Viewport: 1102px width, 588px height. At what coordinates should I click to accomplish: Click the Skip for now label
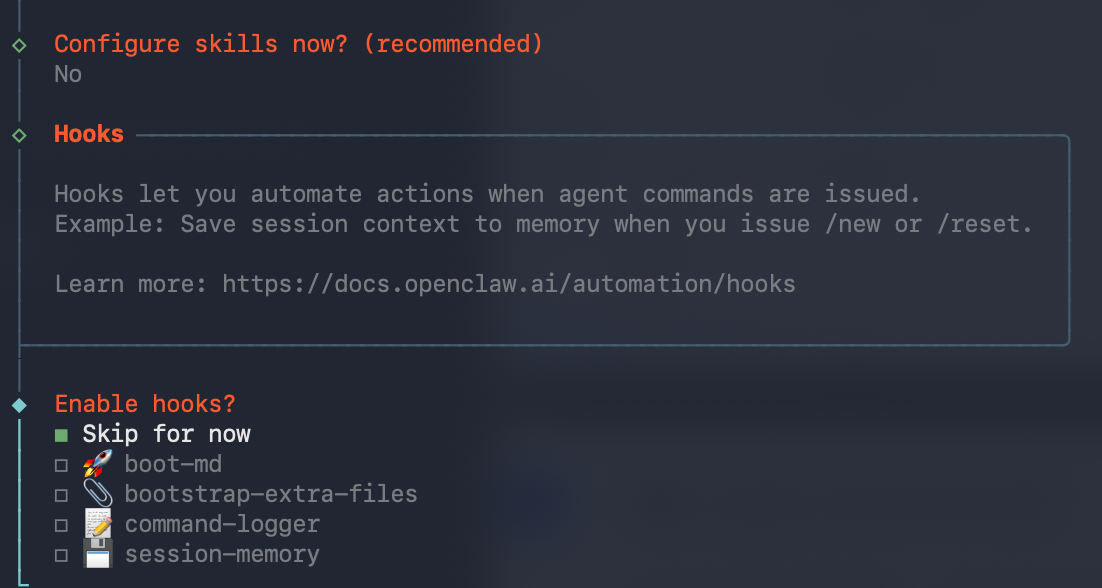point(166,434)
